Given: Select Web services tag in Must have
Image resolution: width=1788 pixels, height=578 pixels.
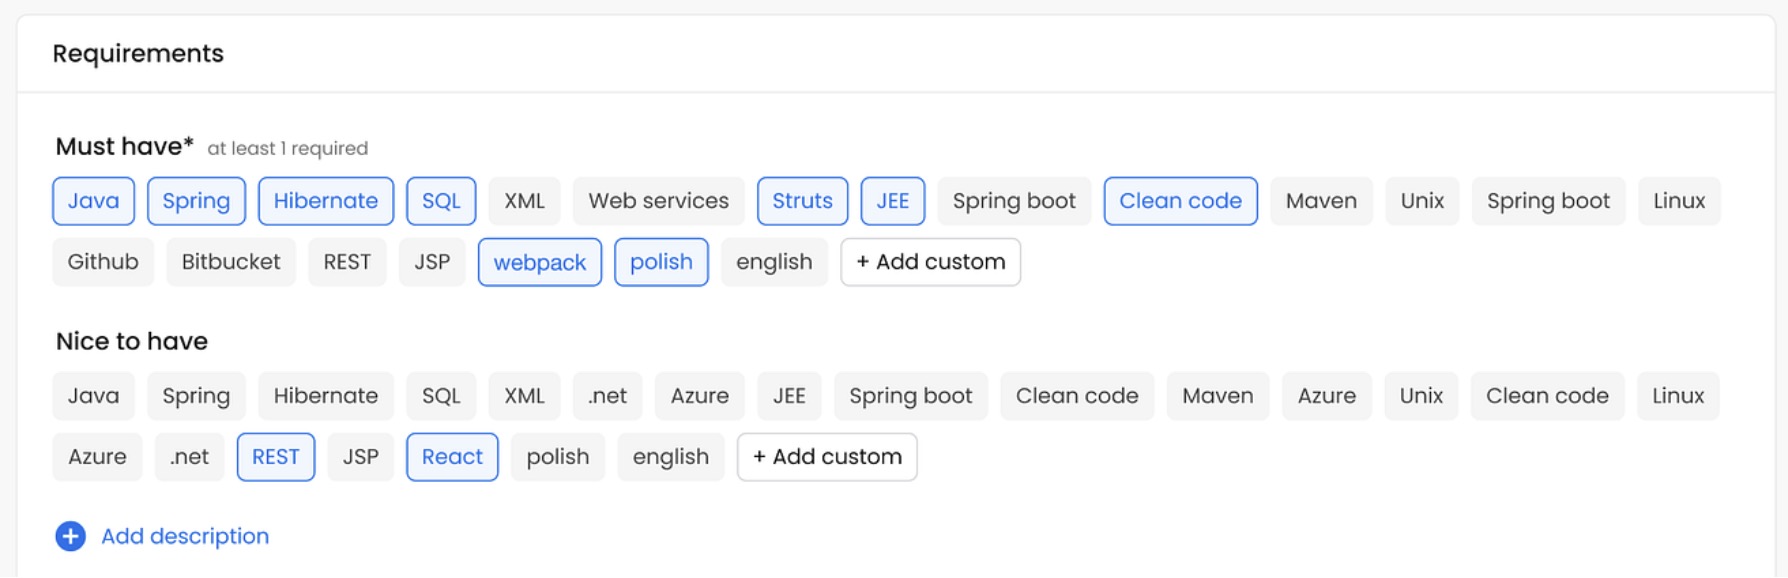Looking at the screenshot, I should 658,201.
